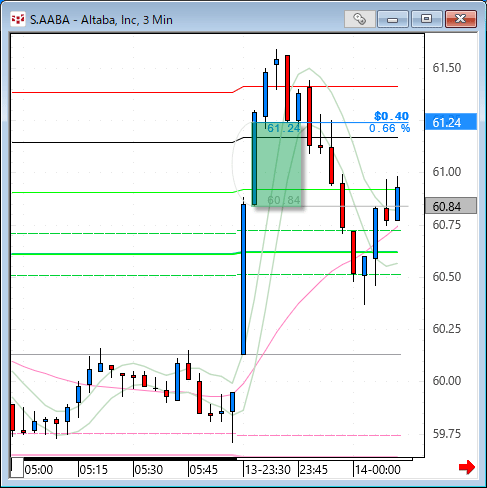487x488 pixels.
Task: Click the 13-23:30 time label
Action: pos(268,470)
